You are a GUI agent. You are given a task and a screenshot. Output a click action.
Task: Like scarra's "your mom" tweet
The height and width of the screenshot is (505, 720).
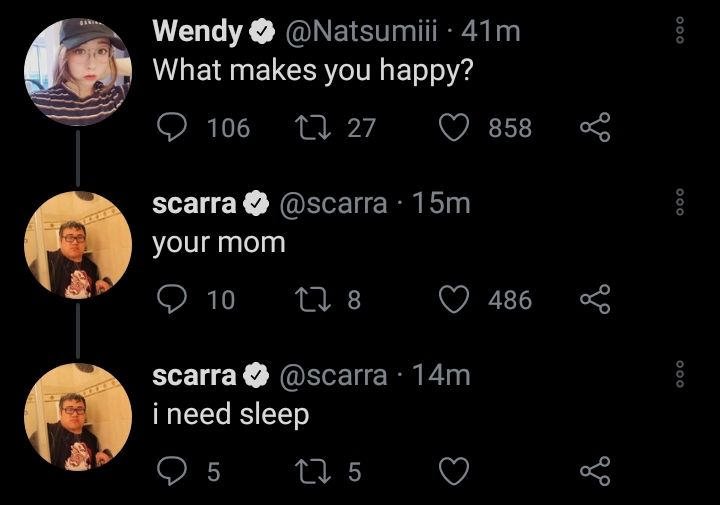455,300
